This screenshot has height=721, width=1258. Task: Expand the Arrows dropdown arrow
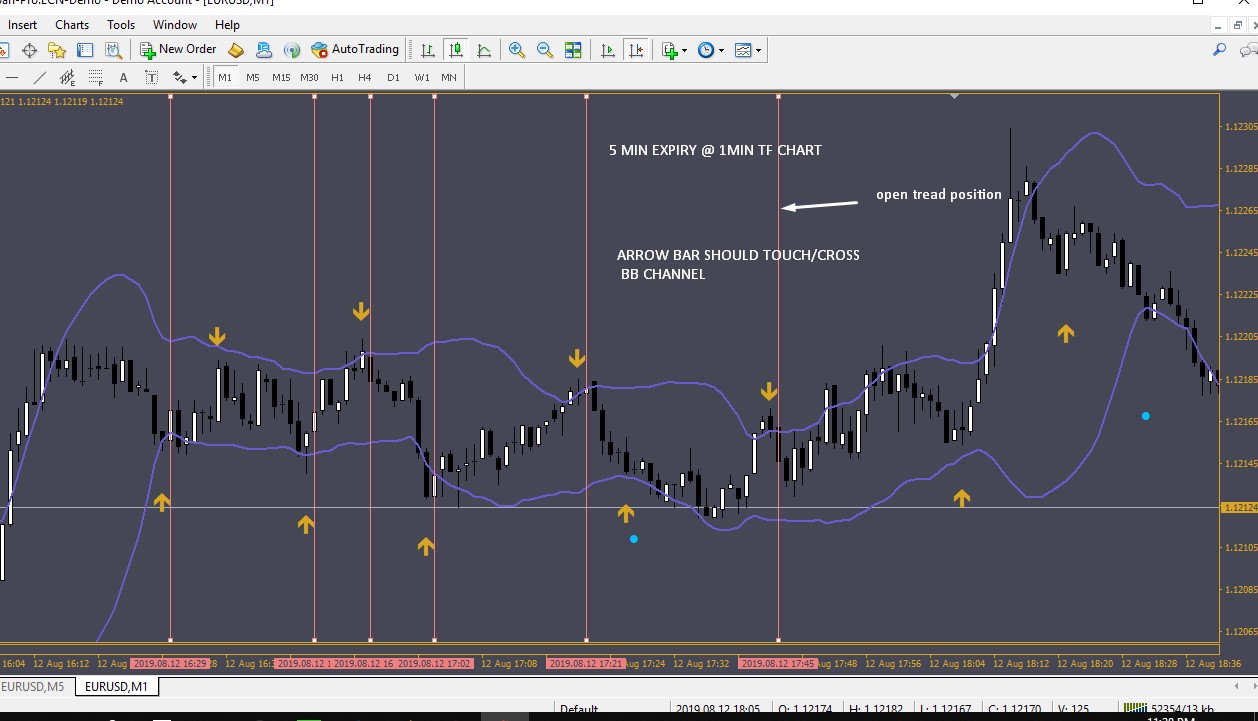coord(194,77)
